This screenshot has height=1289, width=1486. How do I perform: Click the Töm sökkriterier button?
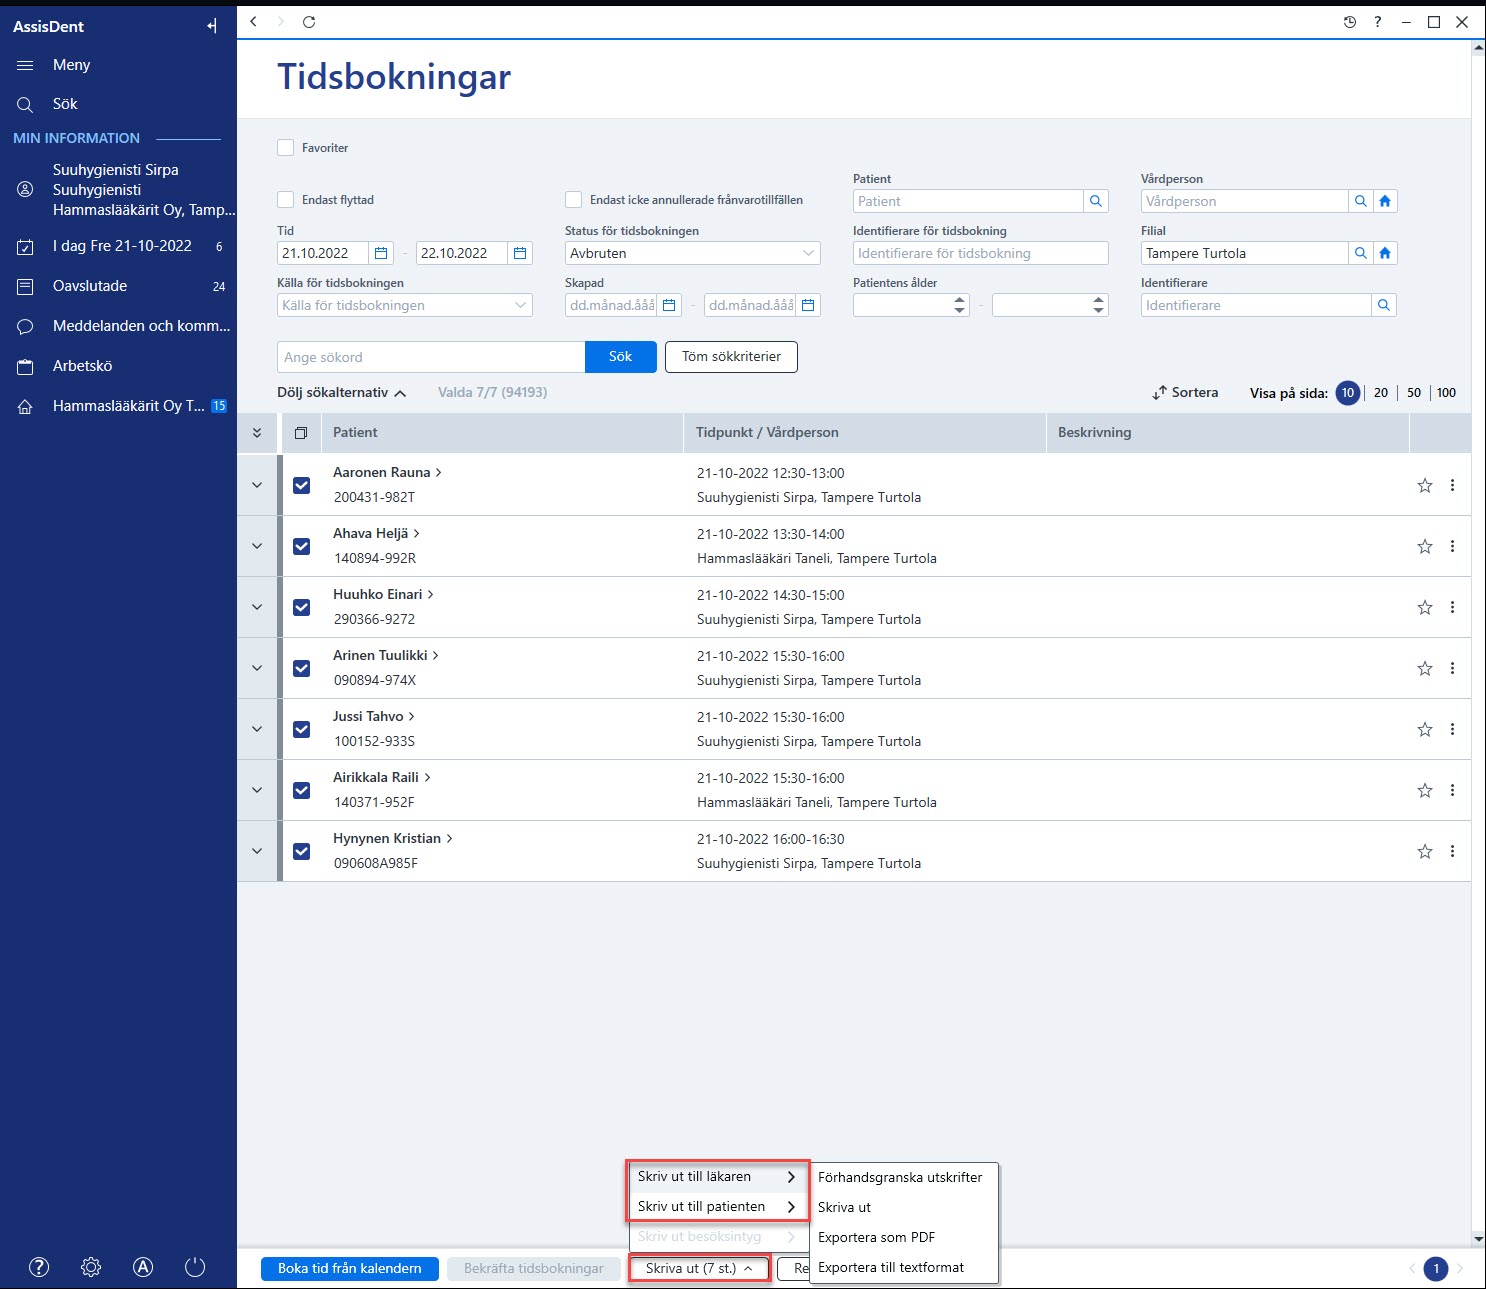point(731,357)
